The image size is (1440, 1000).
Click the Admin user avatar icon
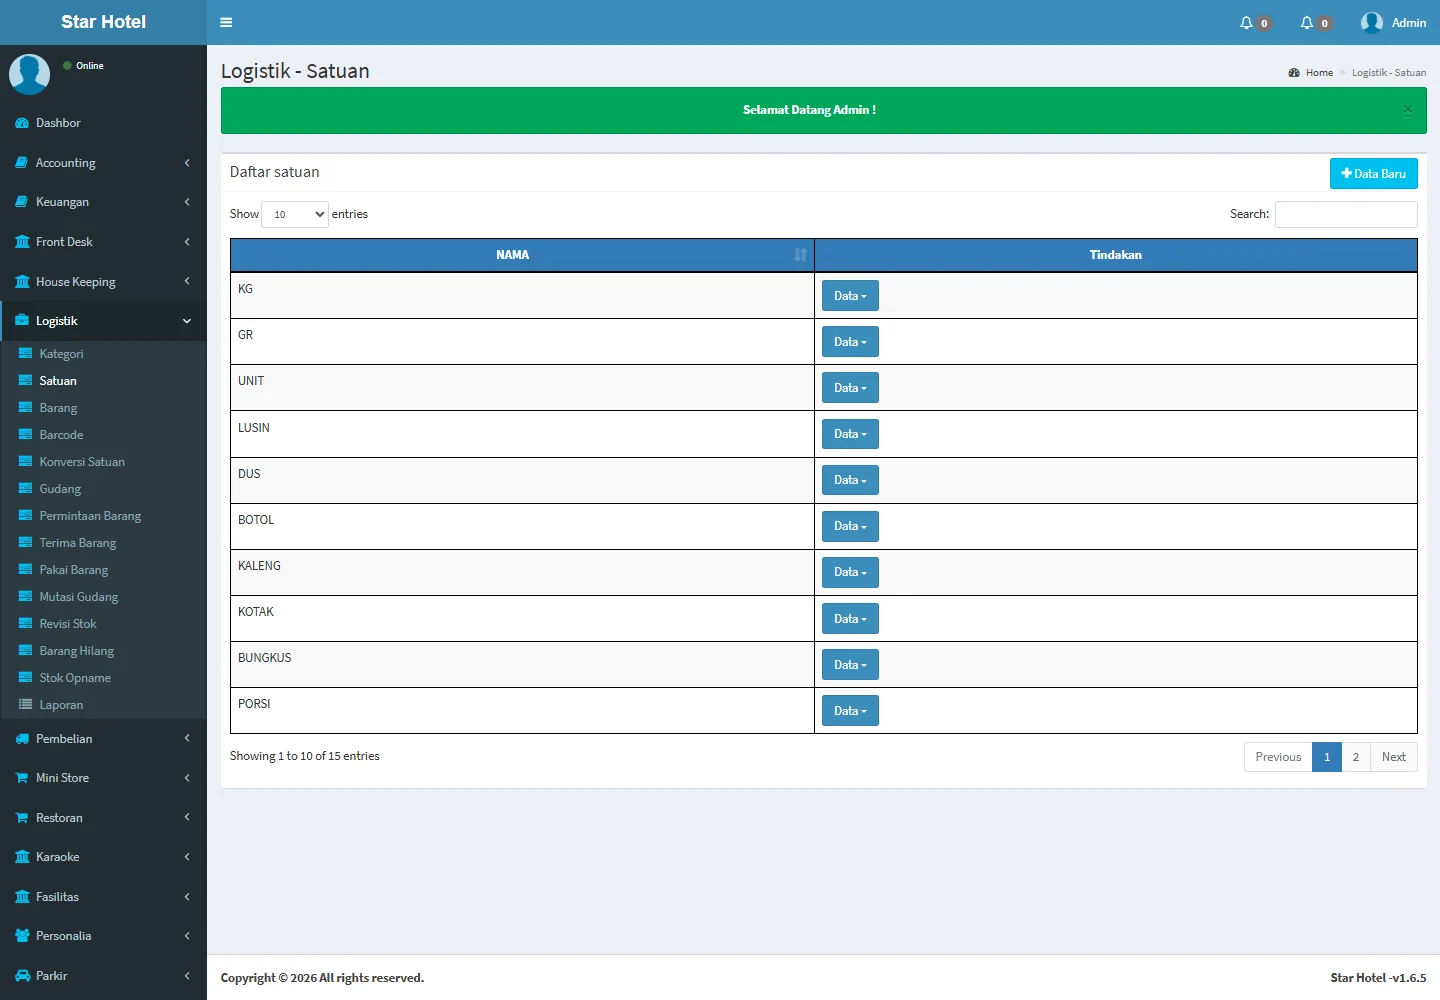point(1372,22)
